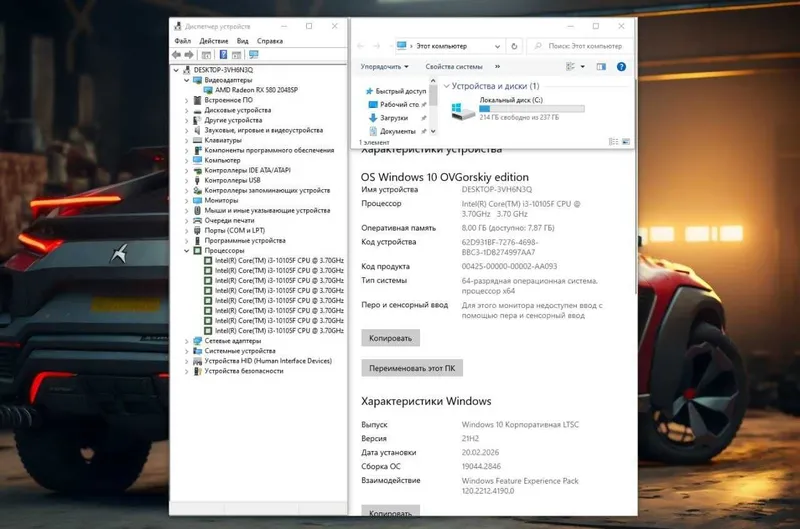The height and width of the screenshot is (529, 800).
Task: Toggle the preview pane icon in Explorer
Action: point(601,67)
